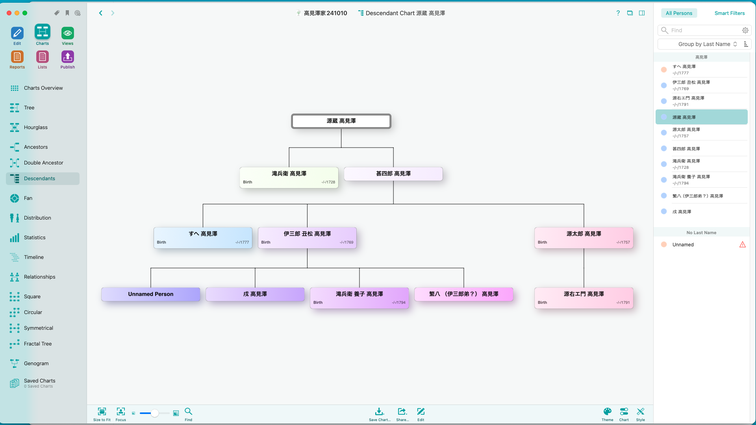This screenshot has height=425, width=756.
Task: Select the 源太郎 高見澤 chart box
Action: tap(583, 238)
